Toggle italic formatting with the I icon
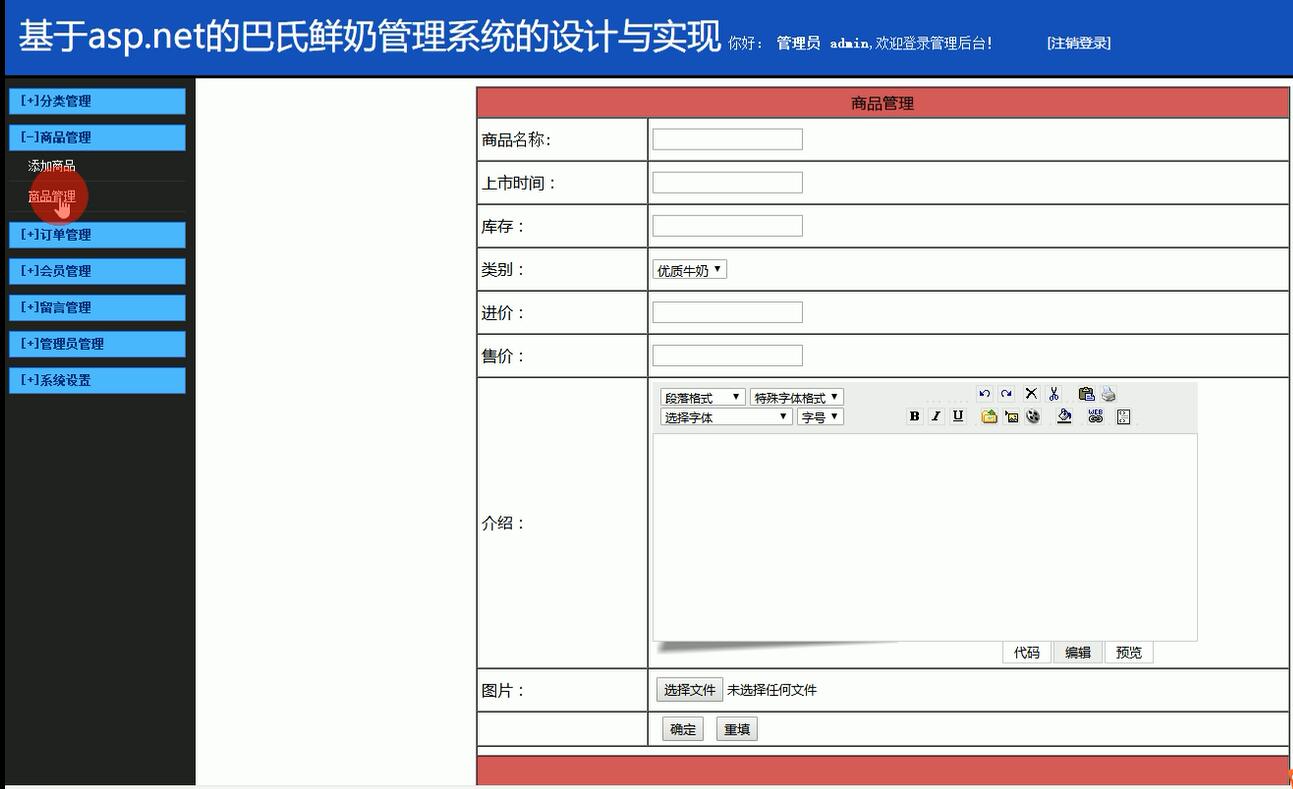Viewport: 1293px width, 789px height. pos(936,416)
